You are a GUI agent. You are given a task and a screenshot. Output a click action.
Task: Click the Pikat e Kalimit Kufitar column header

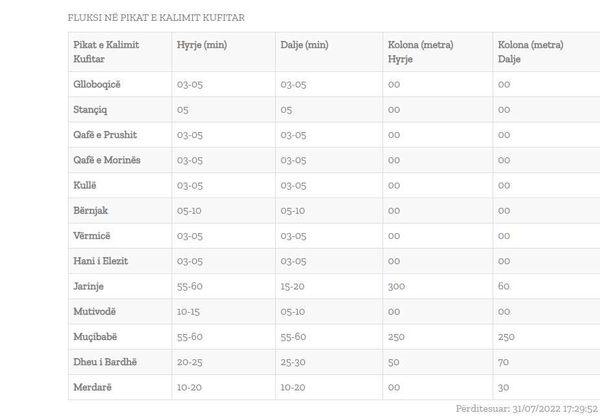click(x=106, y=52)
